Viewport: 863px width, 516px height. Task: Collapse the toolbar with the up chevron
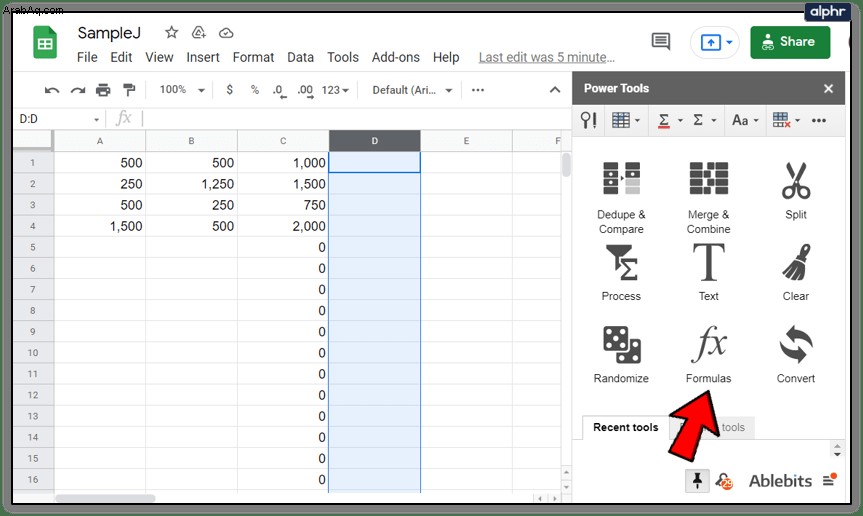click(555, 90)
